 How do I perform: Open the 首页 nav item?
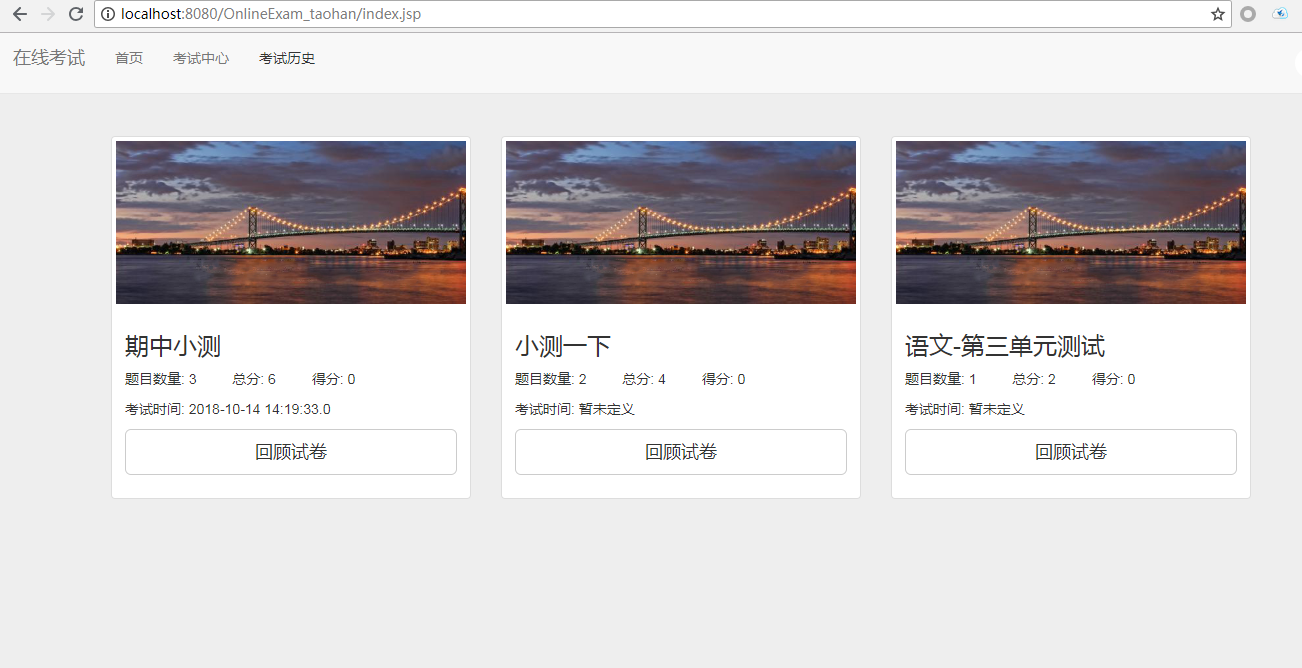click(x=129, y=58)
